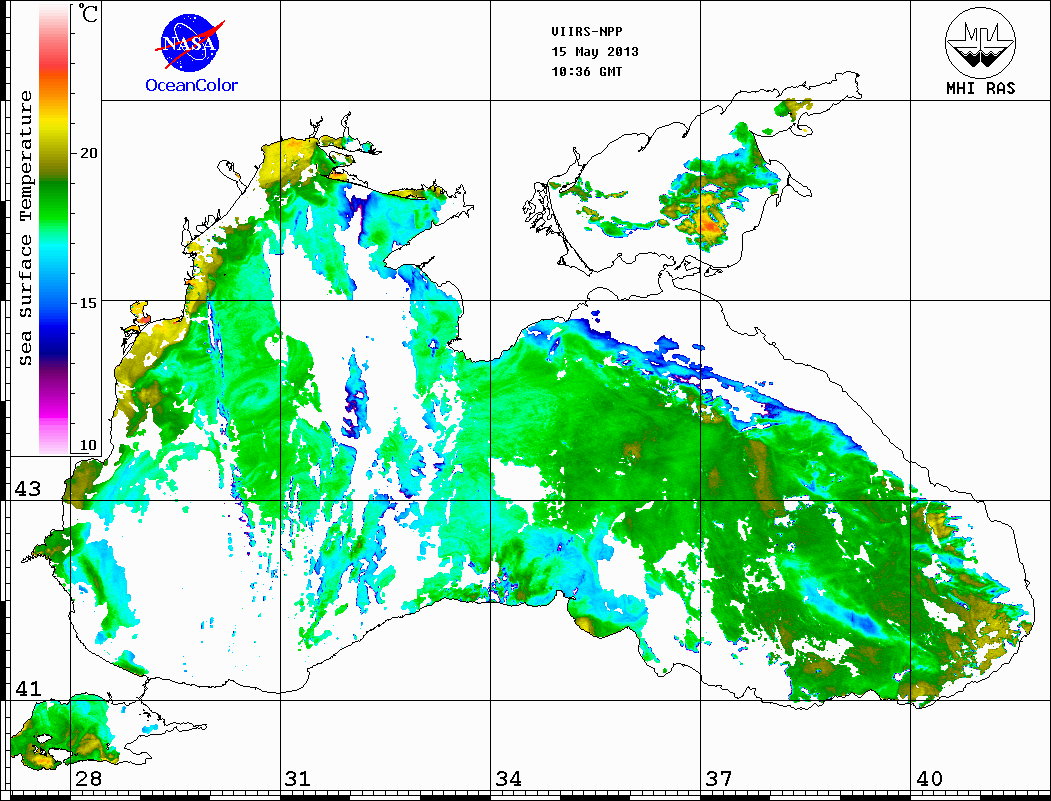Click the longitude label 31
The width and height of the screenshot is (1051, 801).
298,778
